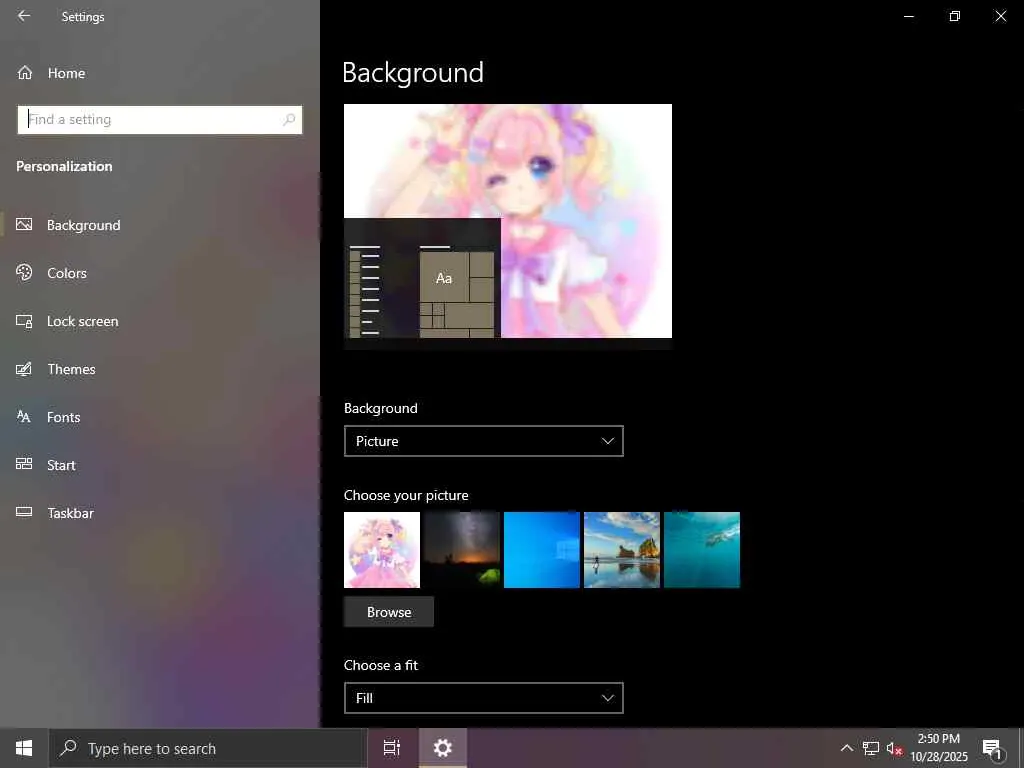Choose the beach rock picture thumbnail

click(622, 550)
